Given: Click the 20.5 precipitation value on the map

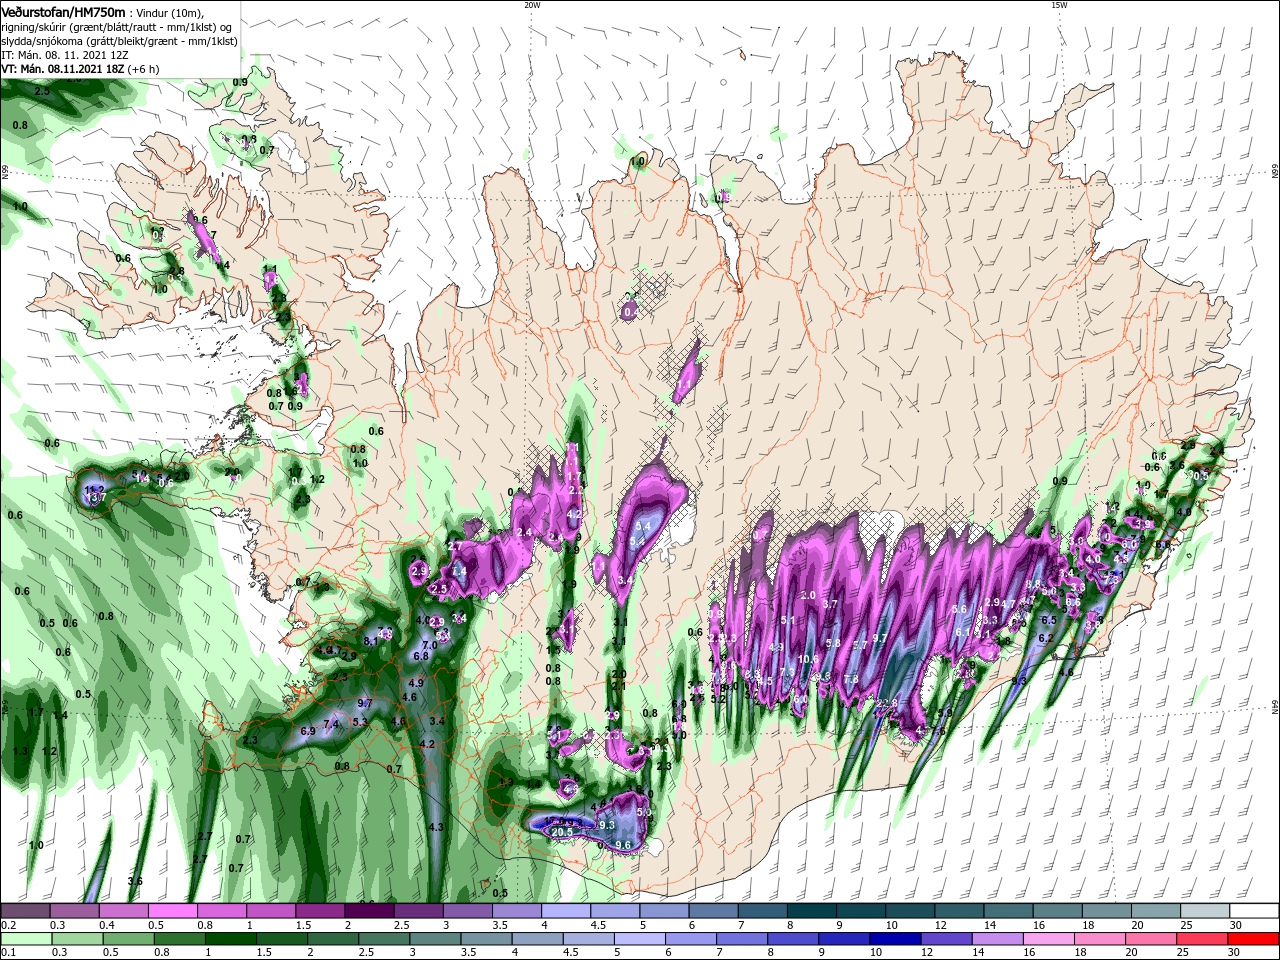Looking at the screenshot, I should click(x=562, y=832).
